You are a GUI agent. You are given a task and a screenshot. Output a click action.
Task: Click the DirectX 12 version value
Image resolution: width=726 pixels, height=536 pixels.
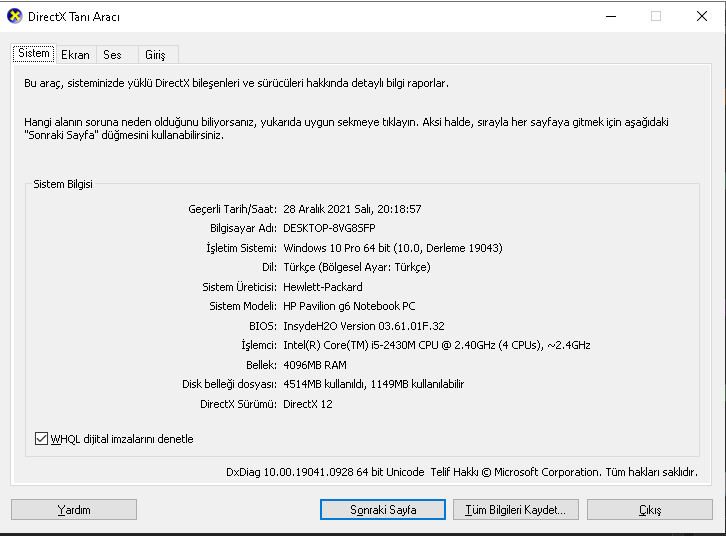coord(307,404)
